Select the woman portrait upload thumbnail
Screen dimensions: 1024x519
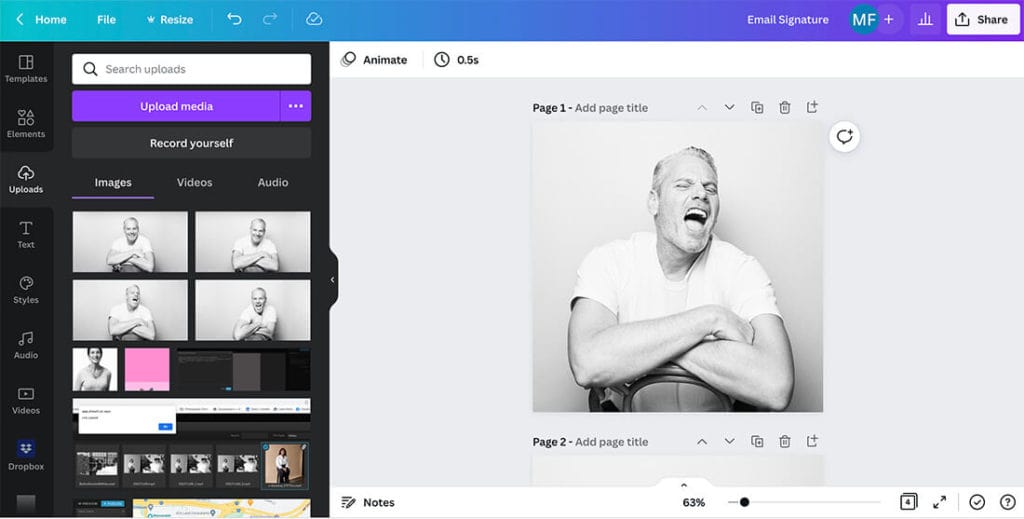click(95, 370)
